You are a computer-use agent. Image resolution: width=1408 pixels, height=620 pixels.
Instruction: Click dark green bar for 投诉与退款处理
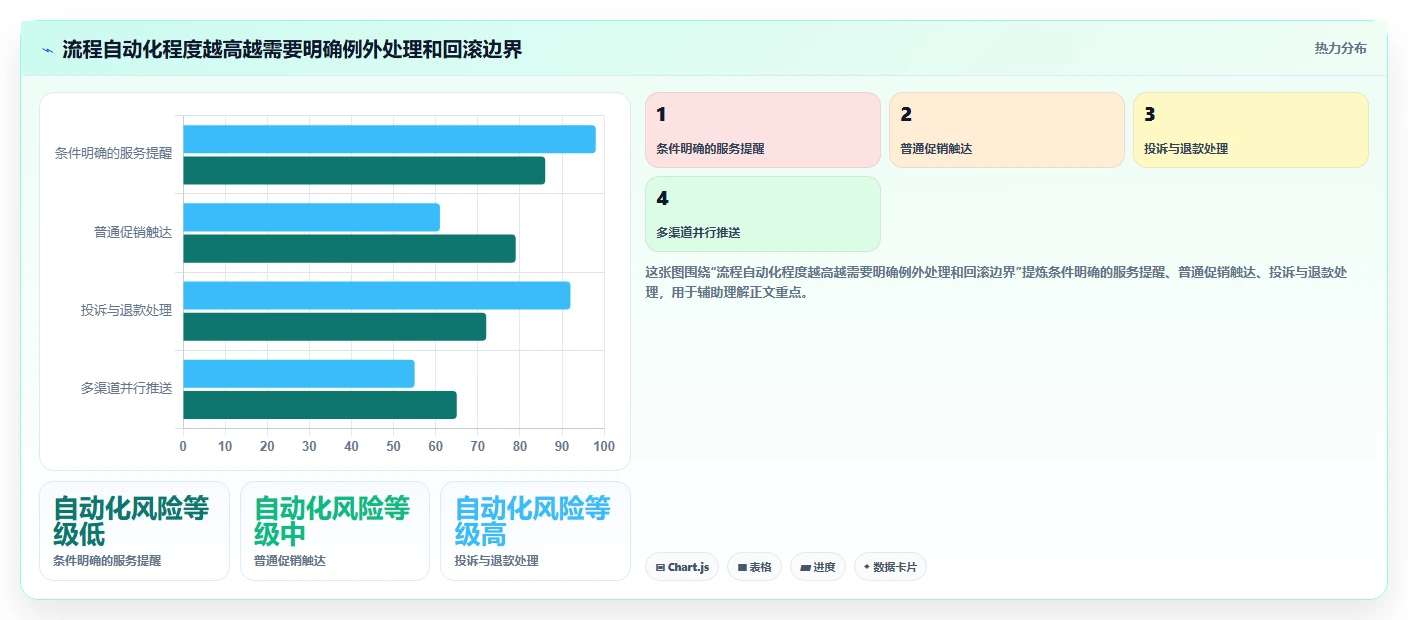click(x=334, y=327)
